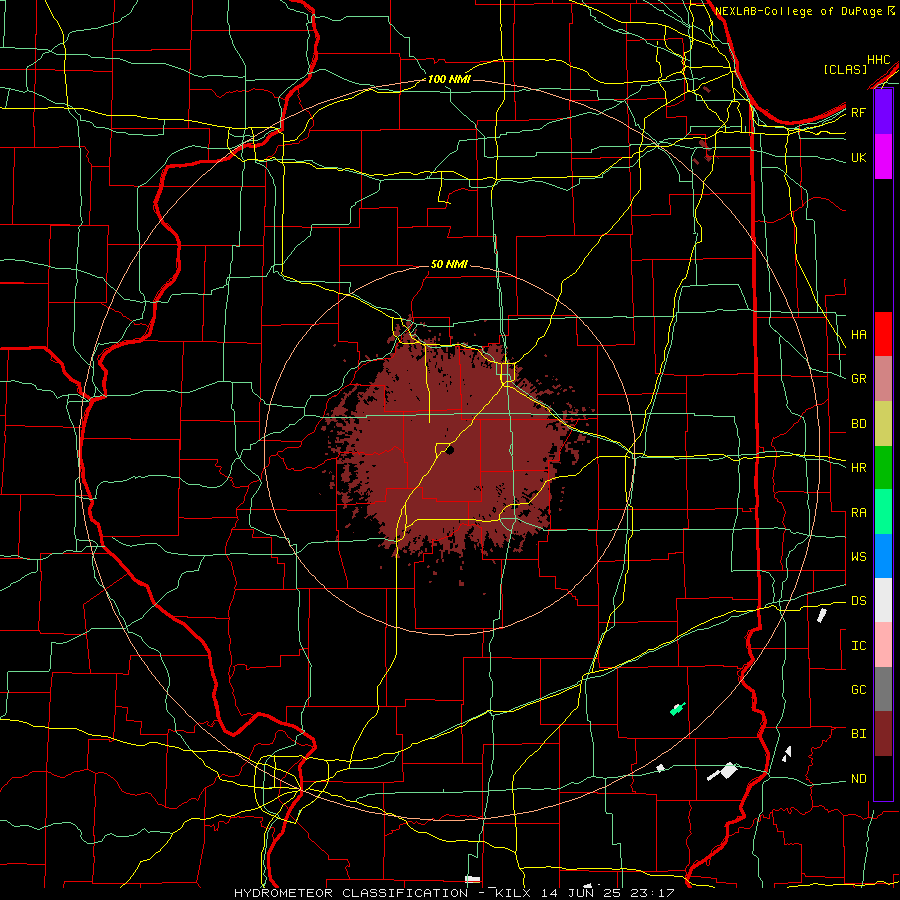The height and width of the screenshot is (900, 900).
Task: Click the IC legend label
Action: point(858,646)
